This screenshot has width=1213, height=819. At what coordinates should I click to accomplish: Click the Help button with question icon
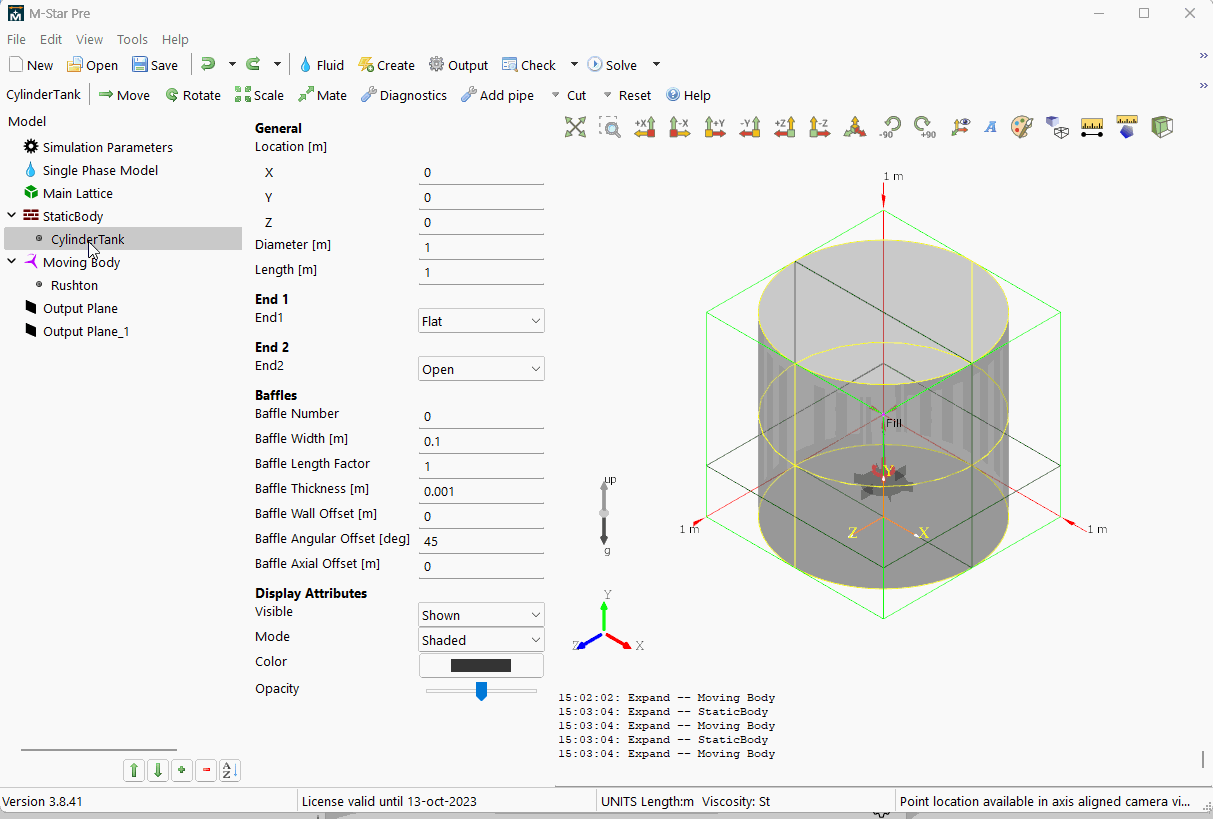tap(688, 95)
